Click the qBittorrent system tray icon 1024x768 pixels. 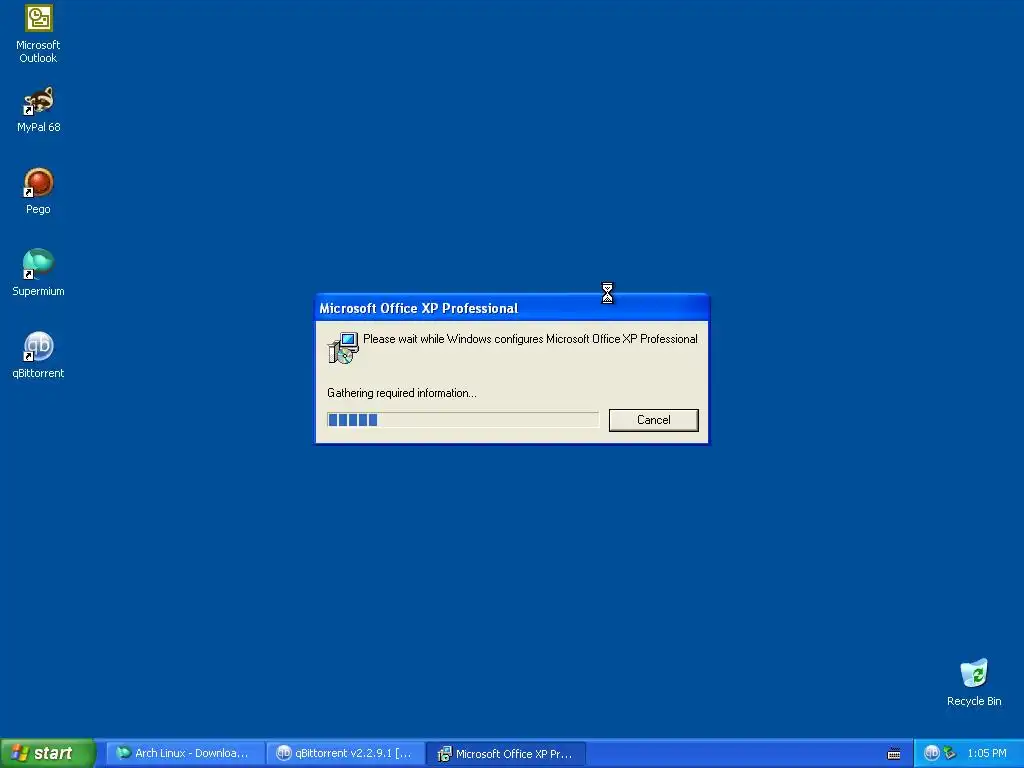point(931,753)
